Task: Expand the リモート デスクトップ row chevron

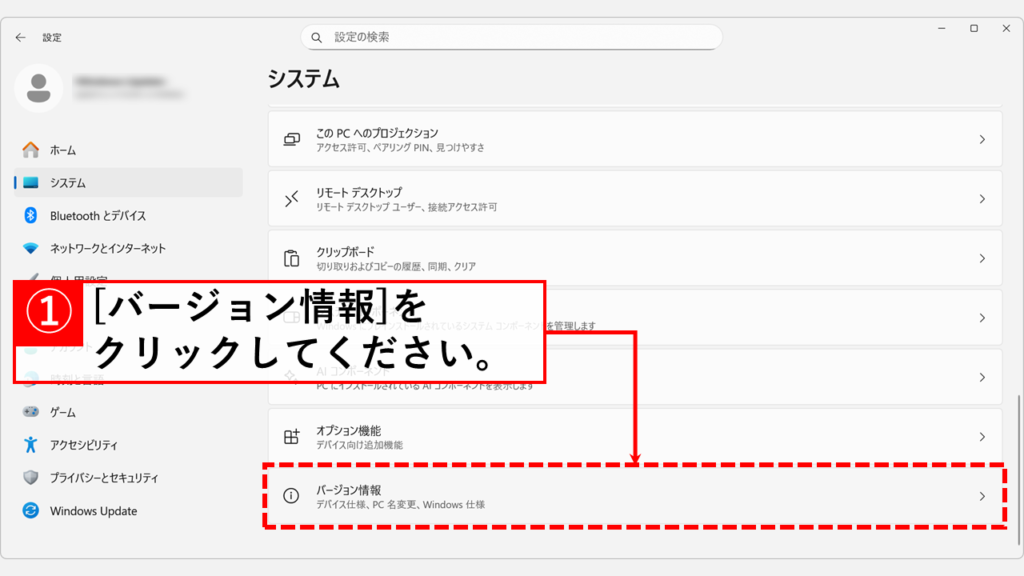Action: [x=982, y=199]
